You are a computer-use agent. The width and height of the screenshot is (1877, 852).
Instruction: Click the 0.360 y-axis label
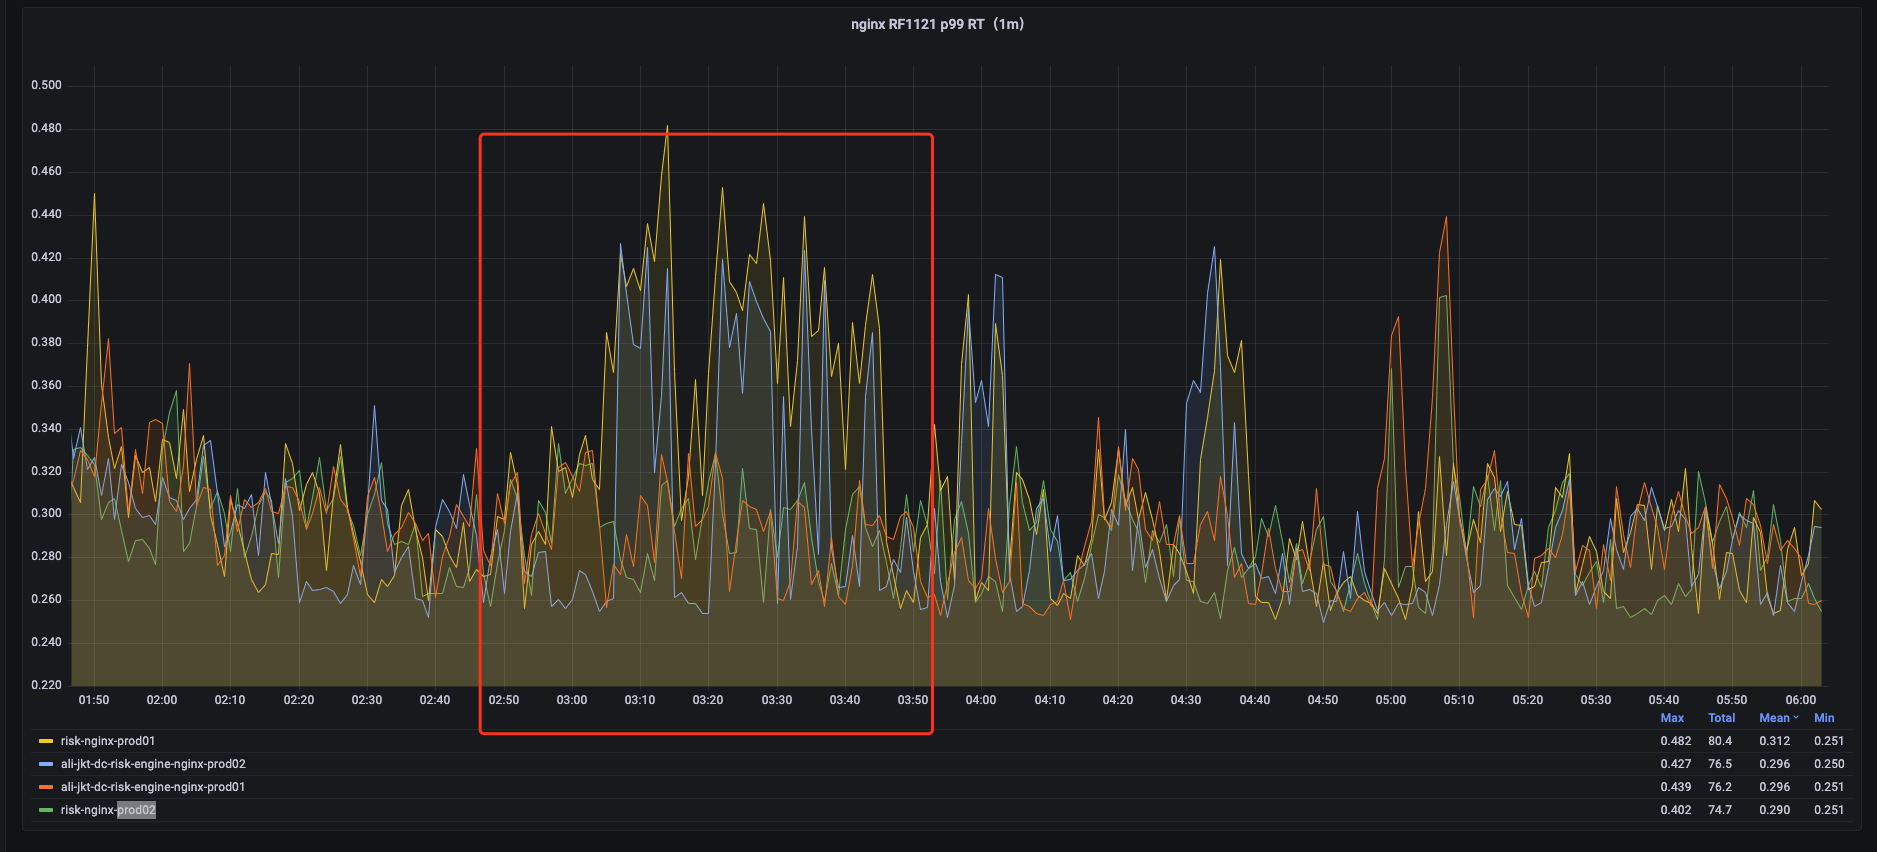tap(46, 385)
